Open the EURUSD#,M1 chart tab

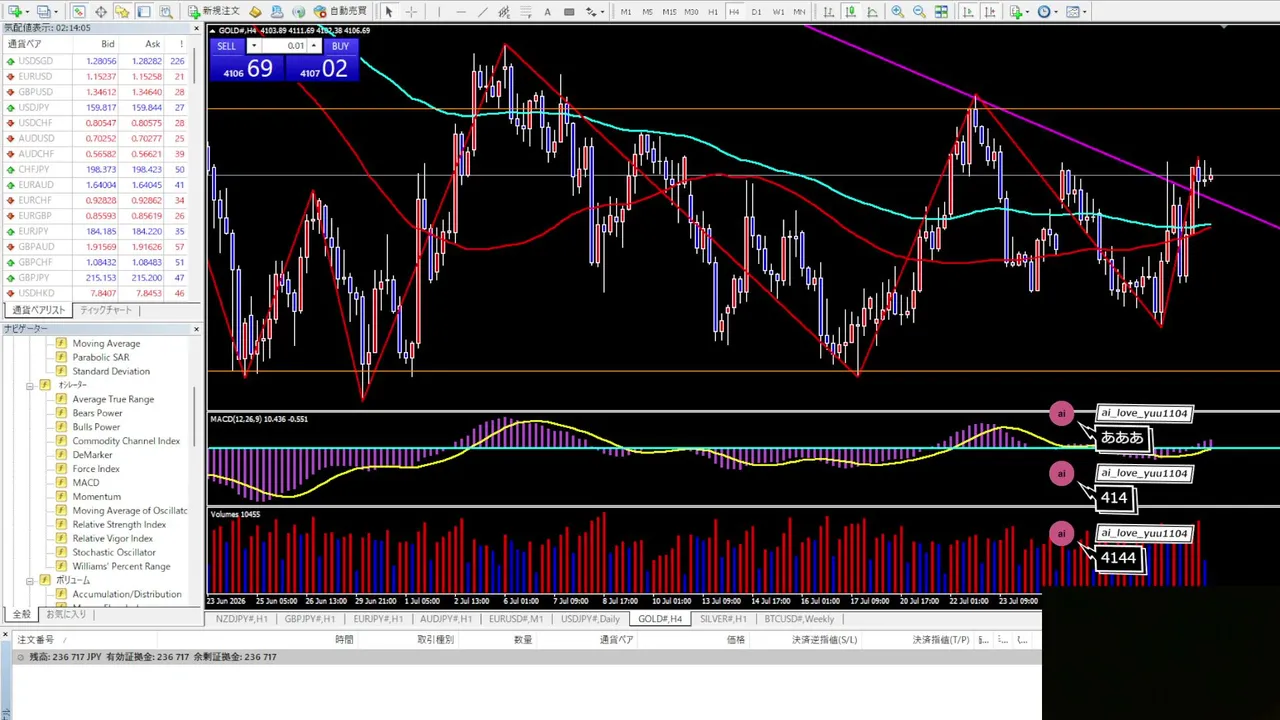point(516,619)
